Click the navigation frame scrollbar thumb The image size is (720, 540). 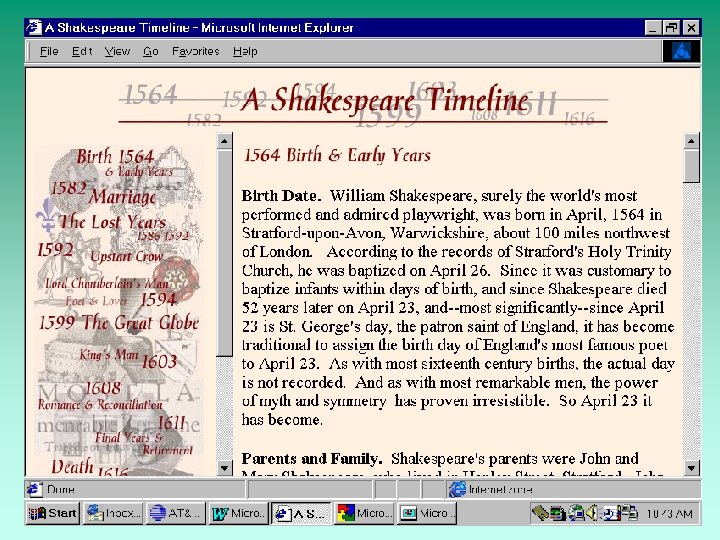coord(224,252)
